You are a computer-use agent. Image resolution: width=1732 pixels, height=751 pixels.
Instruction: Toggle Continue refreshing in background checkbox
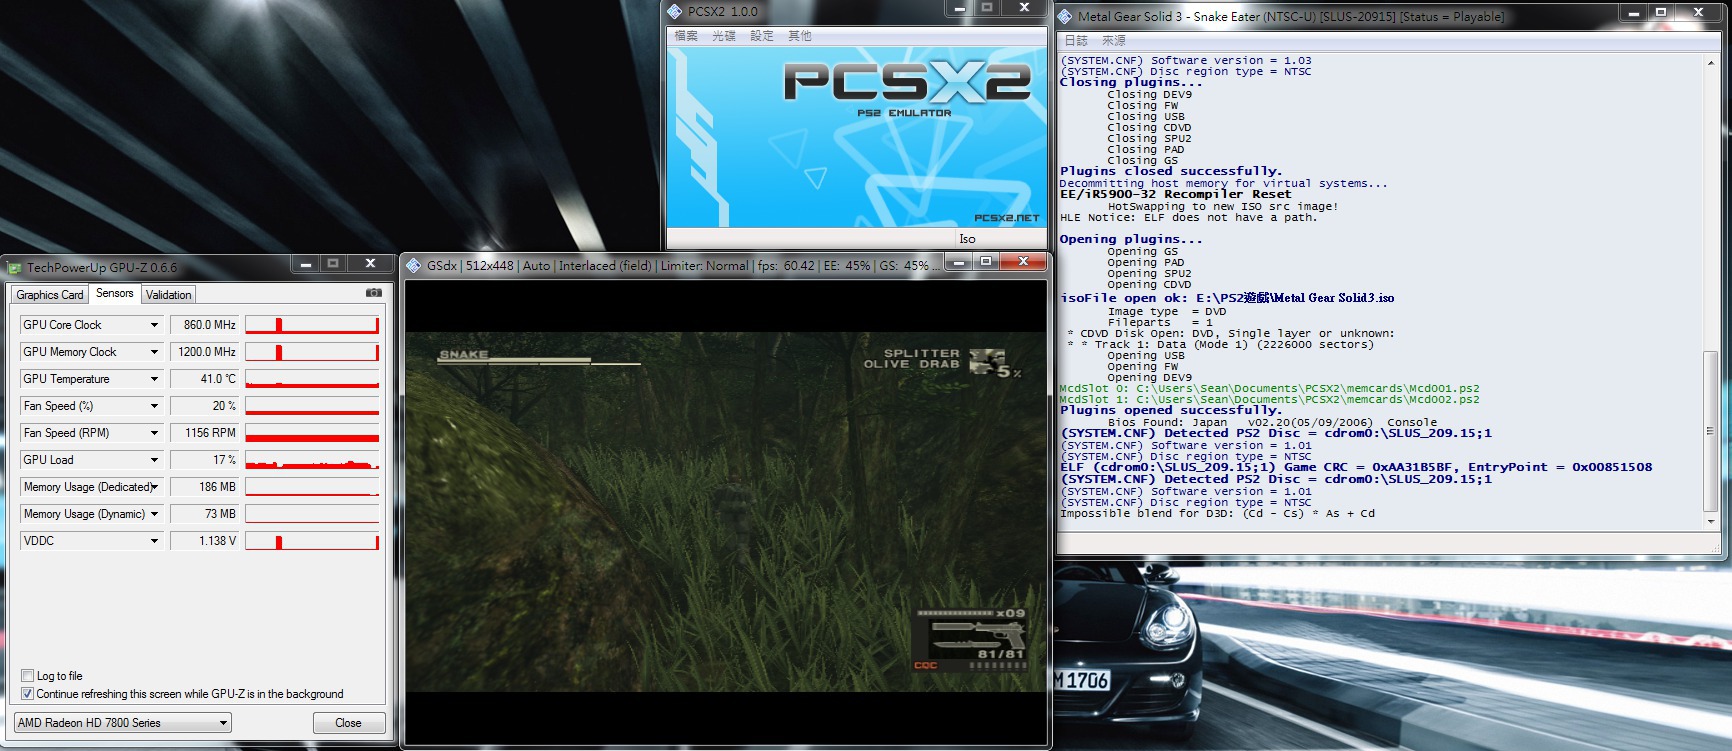click(x=28, y=694)
